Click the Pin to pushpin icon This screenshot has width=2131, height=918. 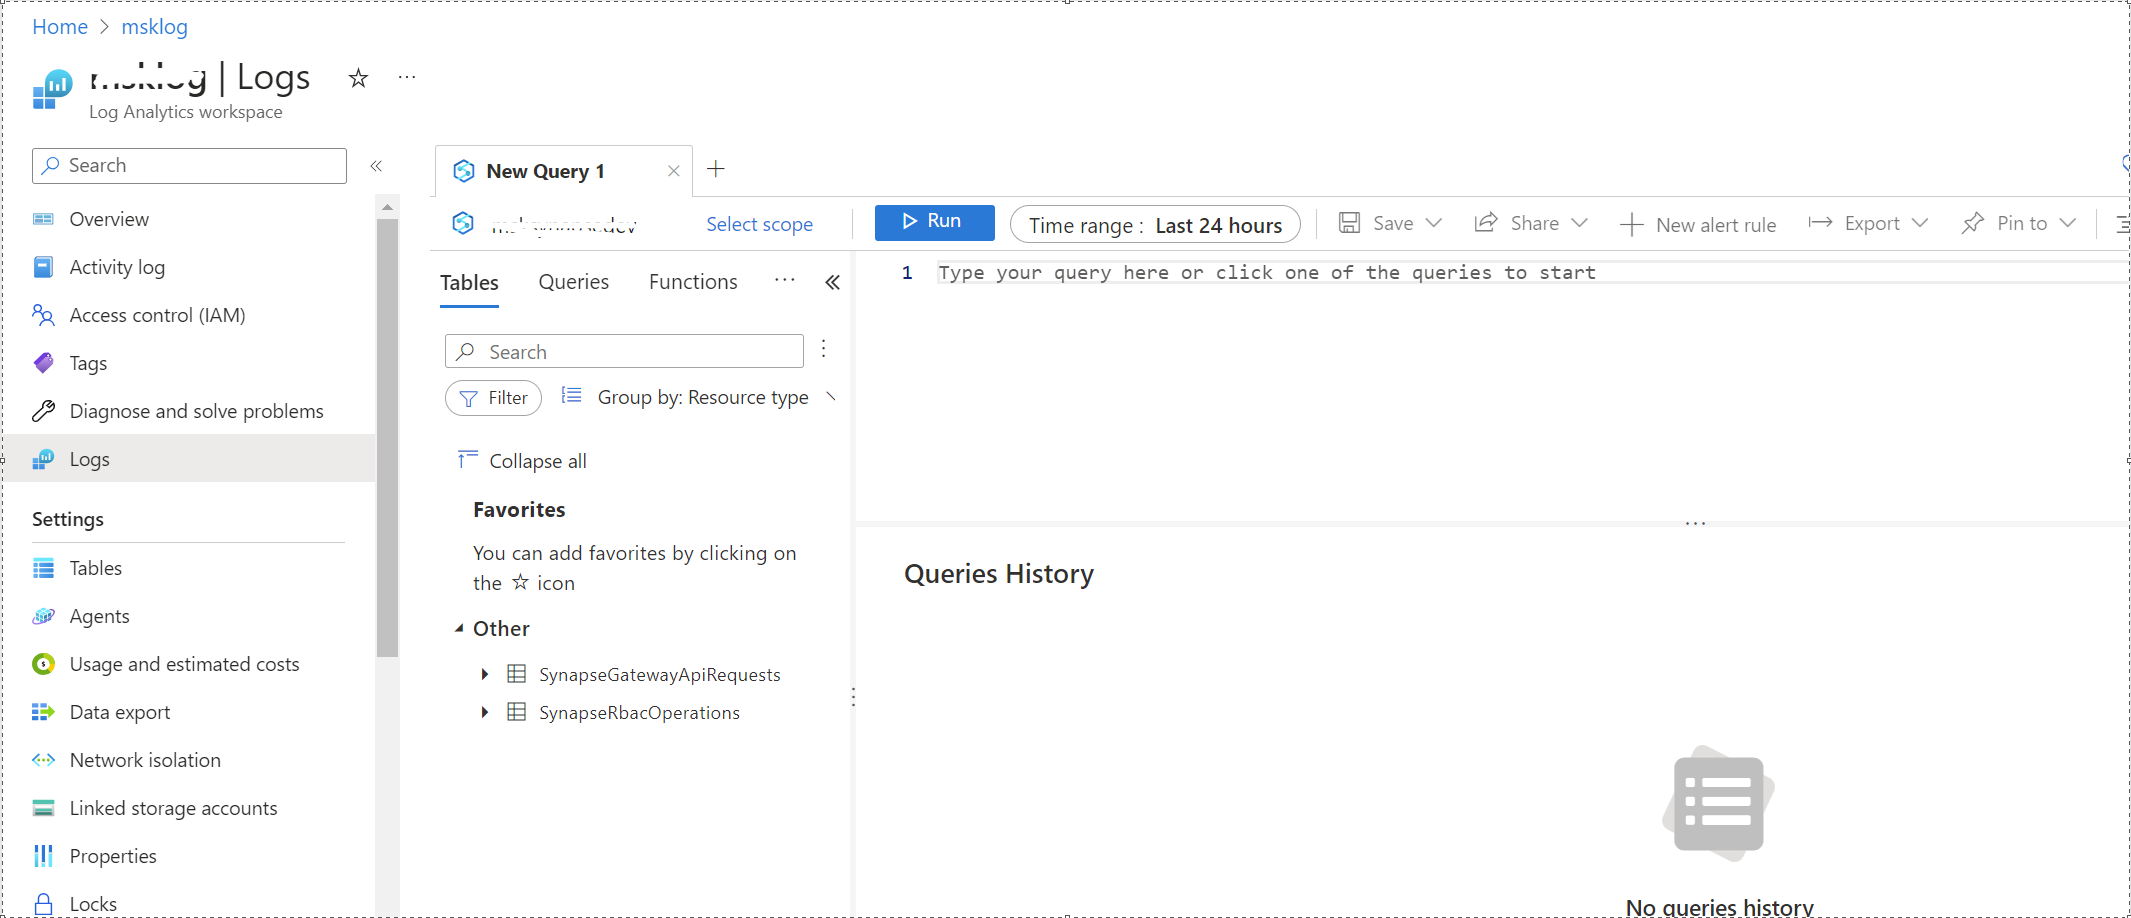1973,223
